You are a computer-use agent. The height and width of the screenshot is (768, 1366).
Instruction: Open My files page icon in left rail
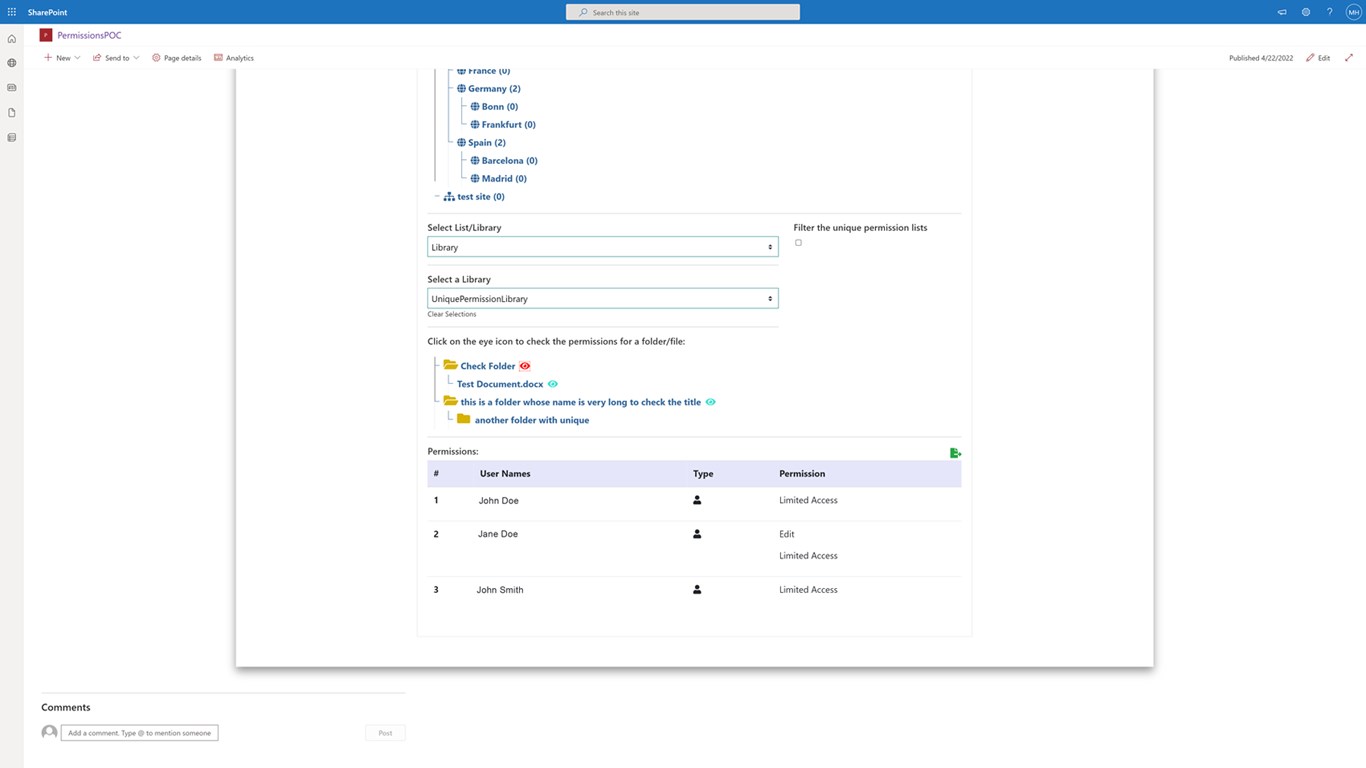tap(12, 113)
